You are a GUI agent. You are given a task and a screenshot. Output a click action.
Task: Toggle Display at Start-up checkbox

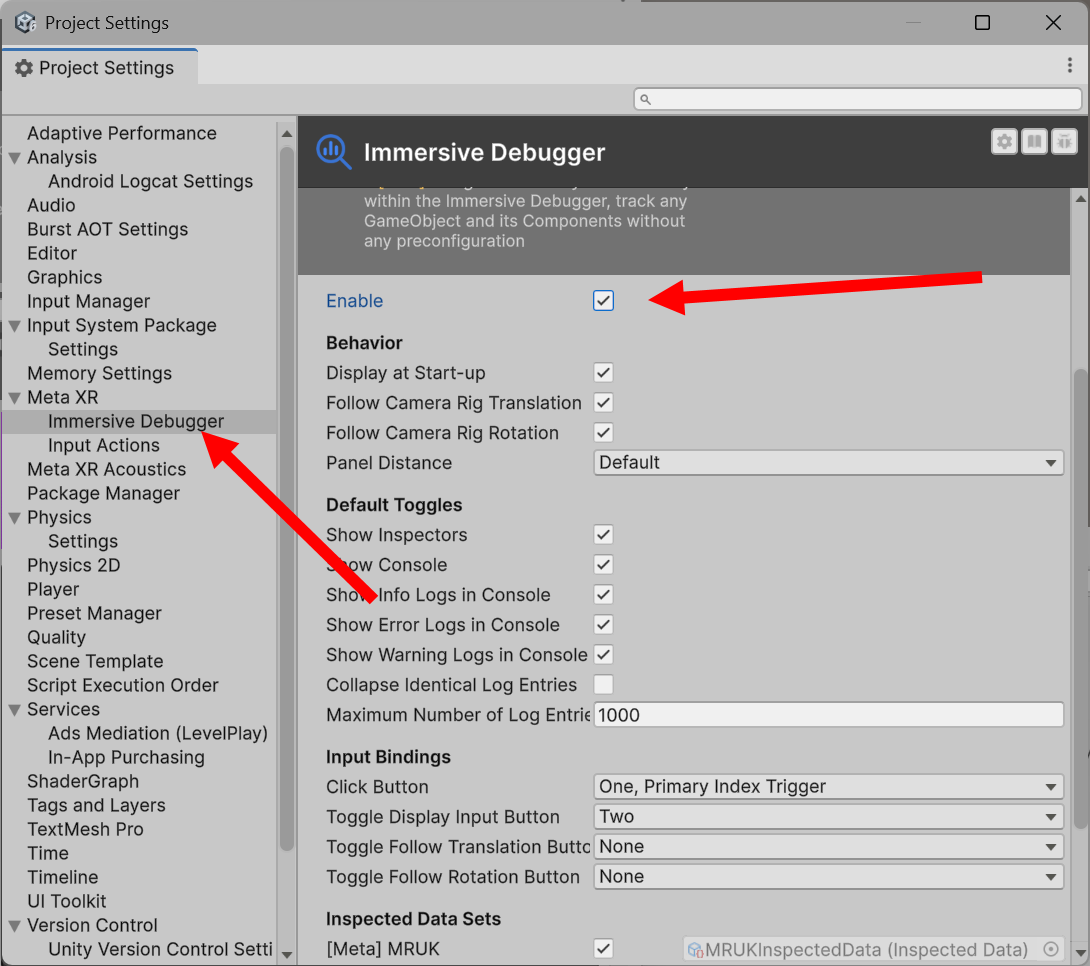(x=603, y=373)
